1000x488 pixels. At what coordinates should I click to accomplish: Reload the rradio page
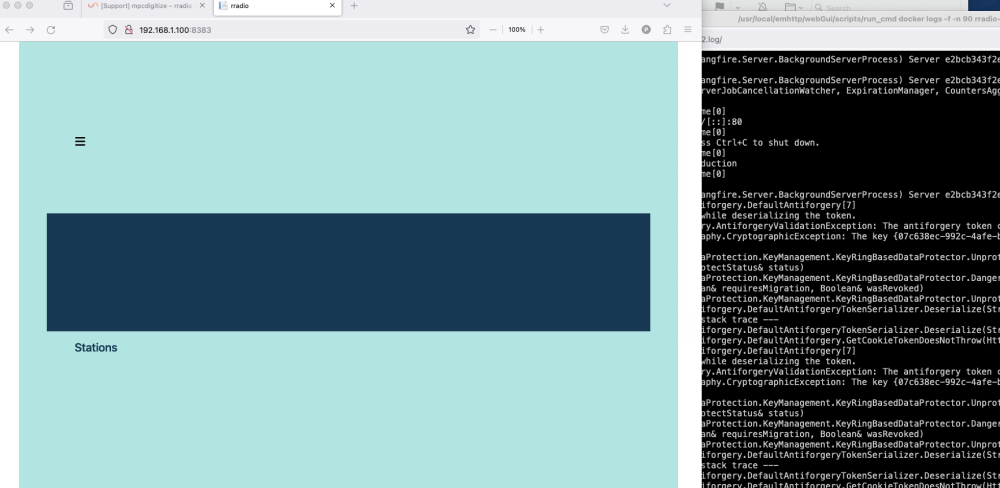(51, 30)
